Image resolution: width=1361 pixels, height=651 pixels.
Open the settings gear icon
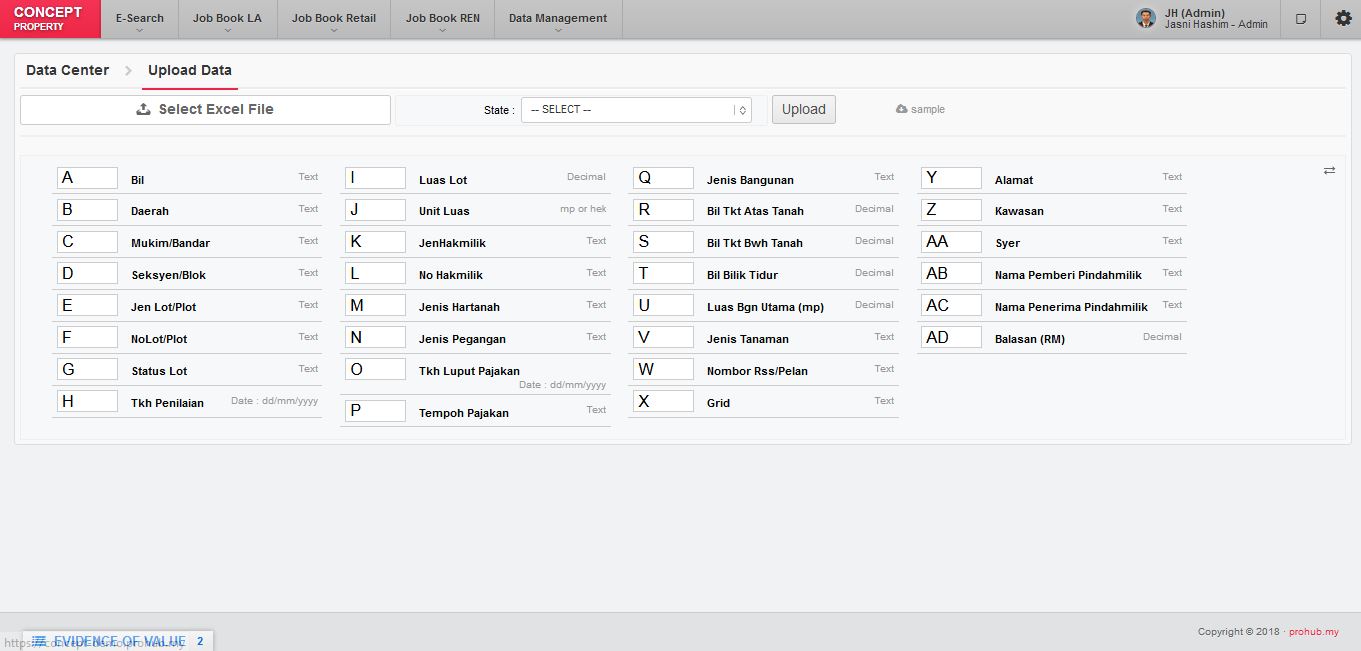[x=1343, y=19]
